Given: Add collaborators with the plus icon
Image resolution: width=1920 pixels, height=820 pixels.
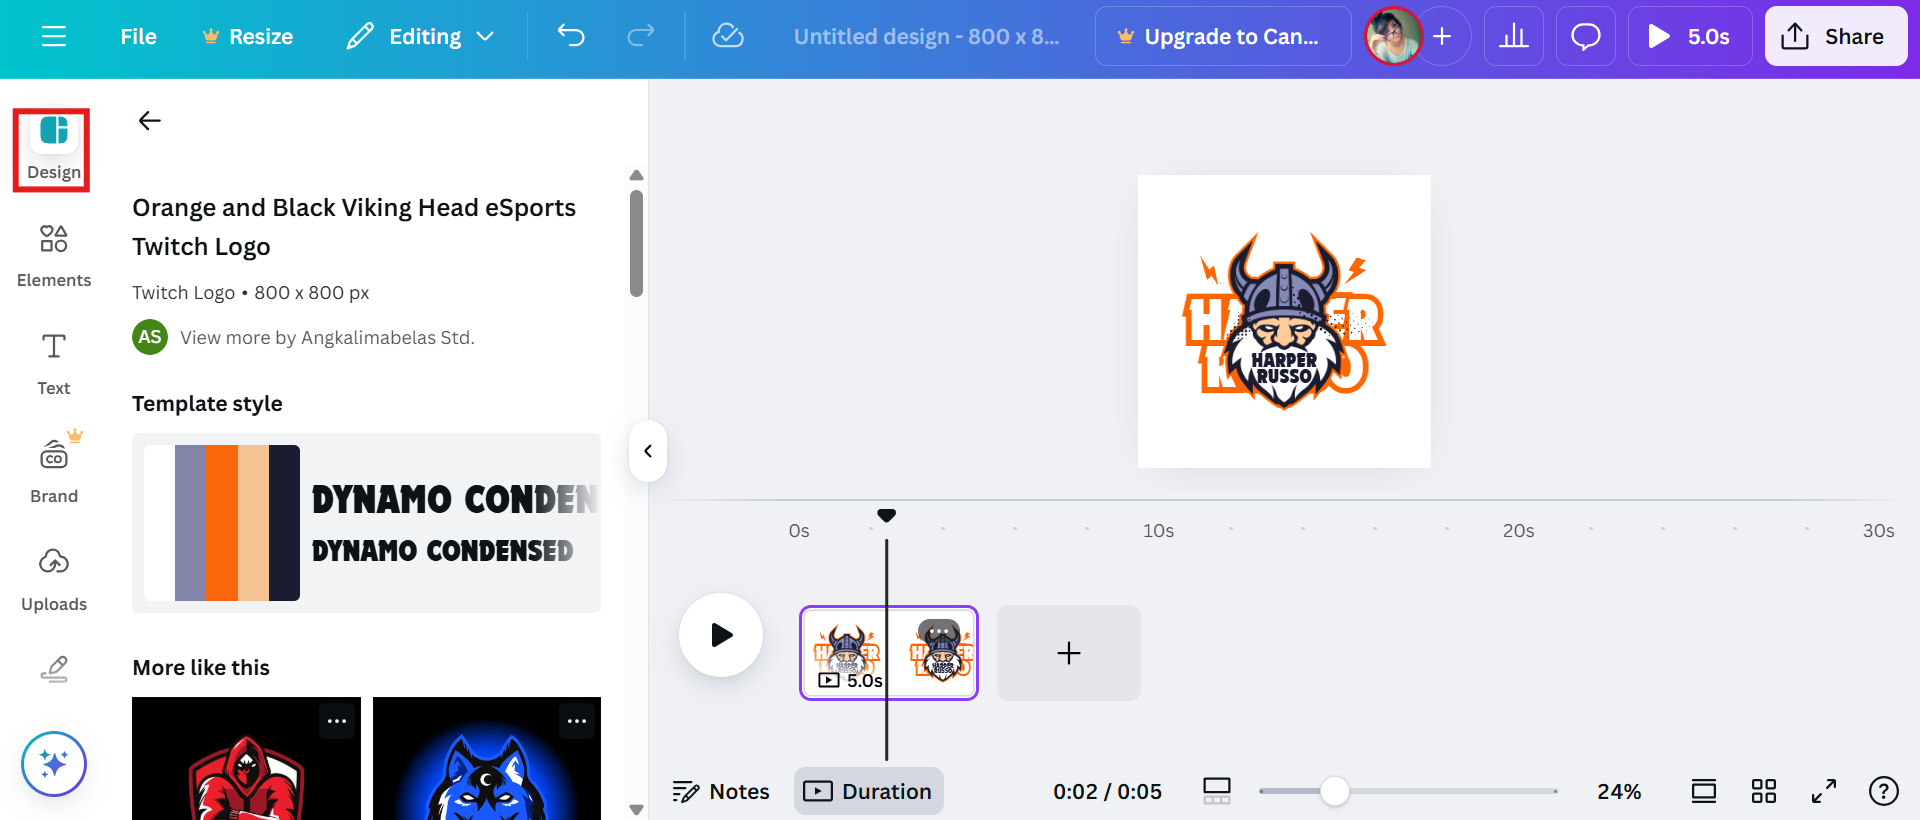Looking at the screenshot, I should pos(1442,37).
